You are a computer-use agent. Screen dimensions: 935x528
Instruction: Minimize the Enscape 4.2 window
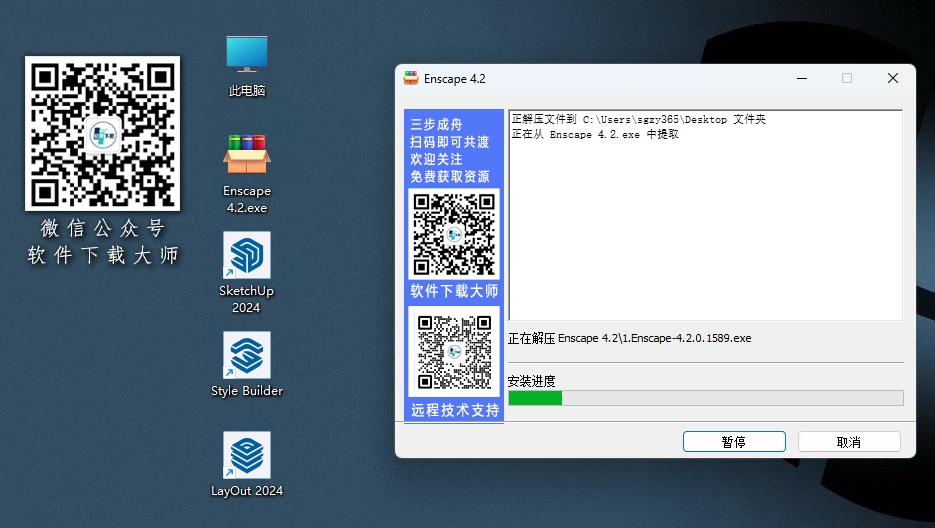pos(802,78)
